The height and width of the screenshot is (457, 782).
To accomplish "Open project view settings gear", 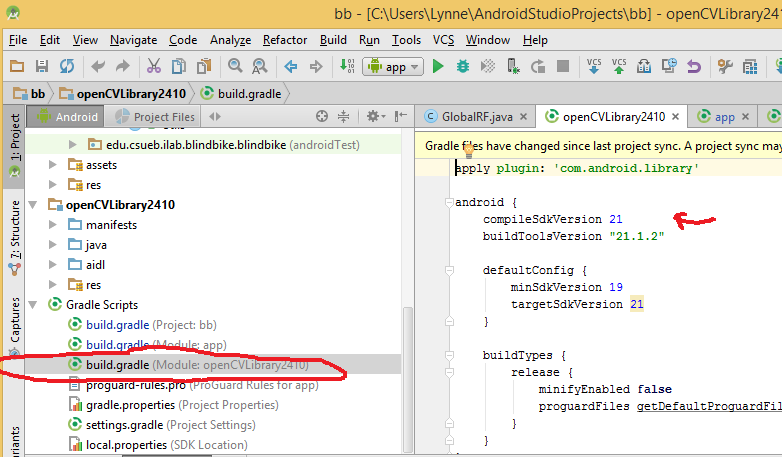I will 372,116.
